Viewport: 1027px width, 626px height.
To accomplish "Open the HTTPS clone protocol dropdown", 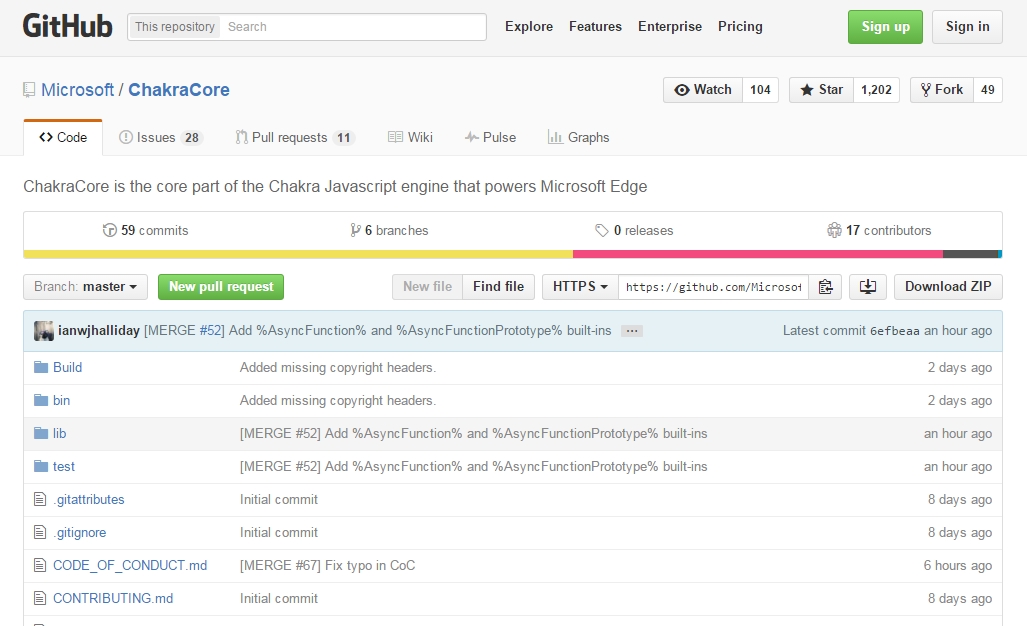I will click(x=579, y=287).
